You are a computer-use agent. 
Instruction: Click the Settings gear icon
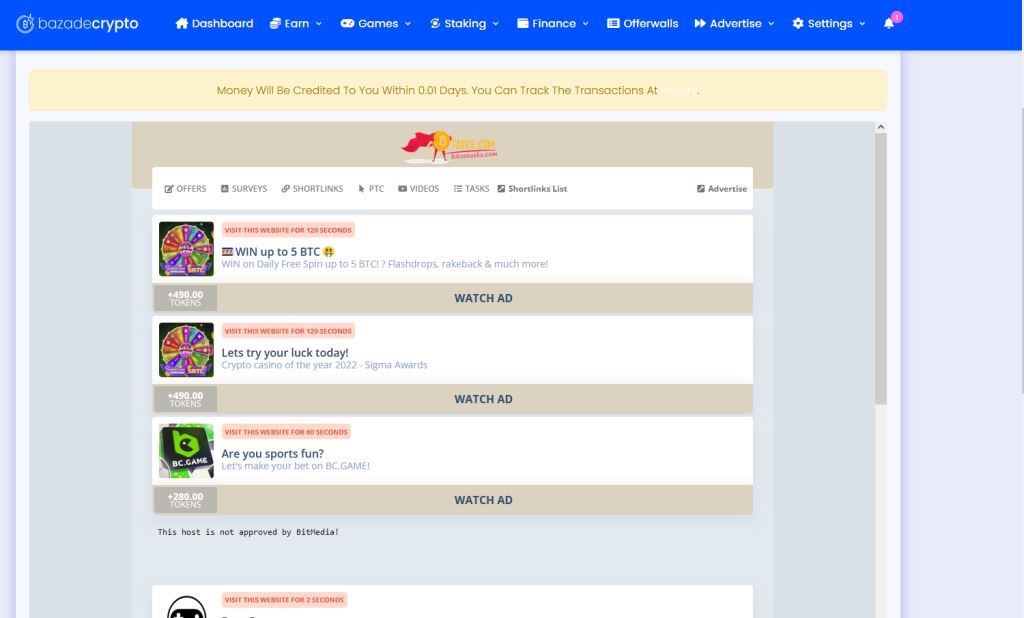(x=798, y=24)
